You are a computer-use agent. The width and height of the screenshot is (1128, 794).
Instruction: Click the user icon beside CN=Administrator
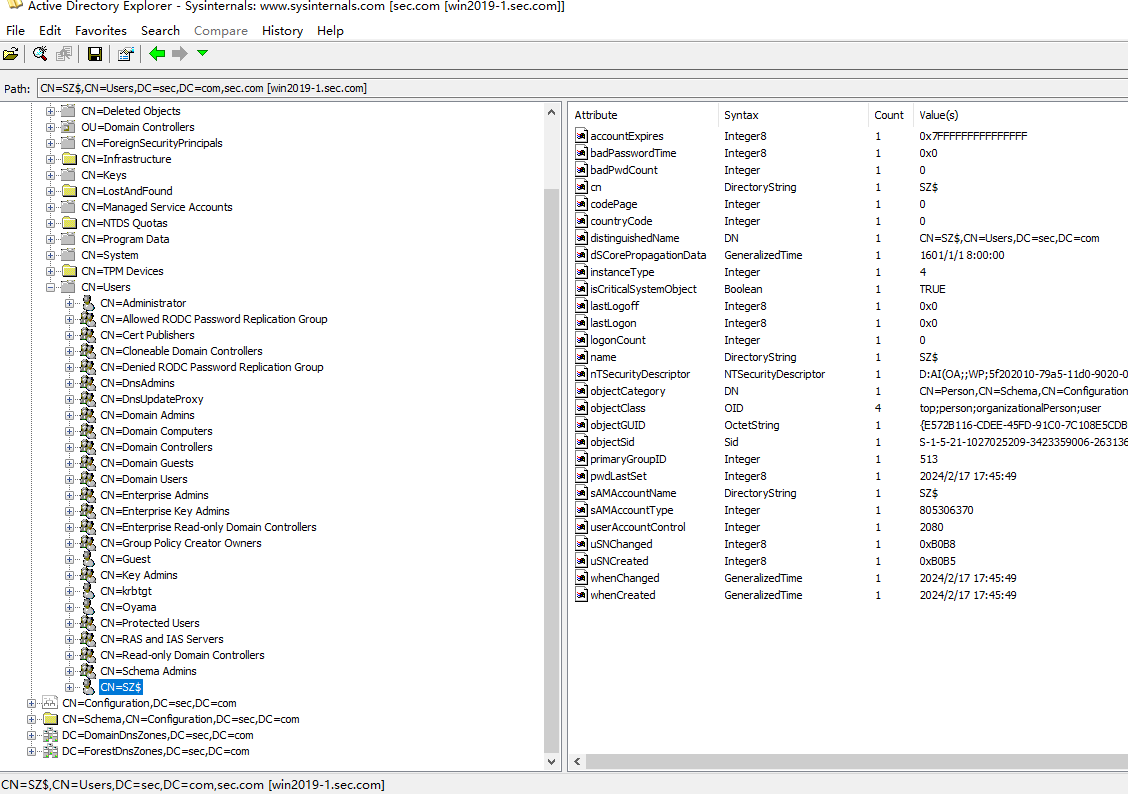[x=88, y=303]
